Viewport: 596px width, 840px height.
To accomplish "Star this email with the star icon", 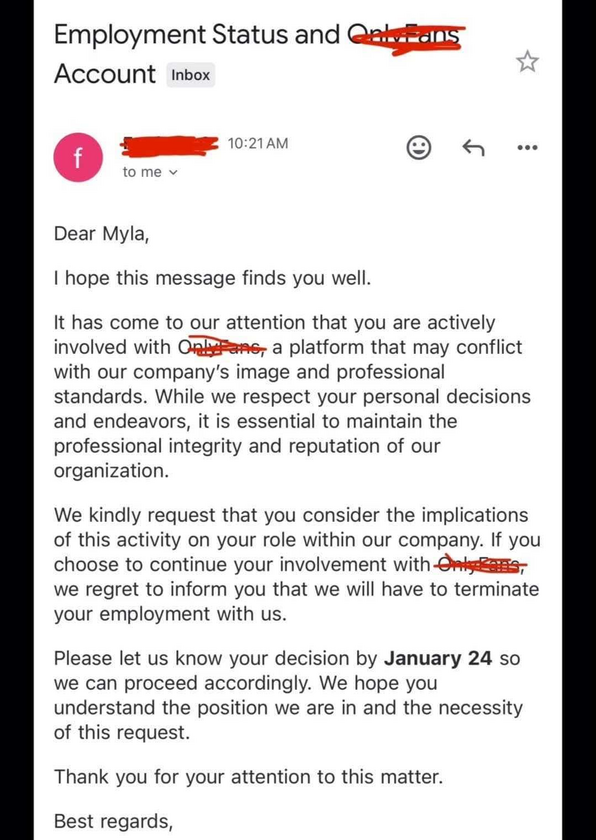I will coord(527,62).
